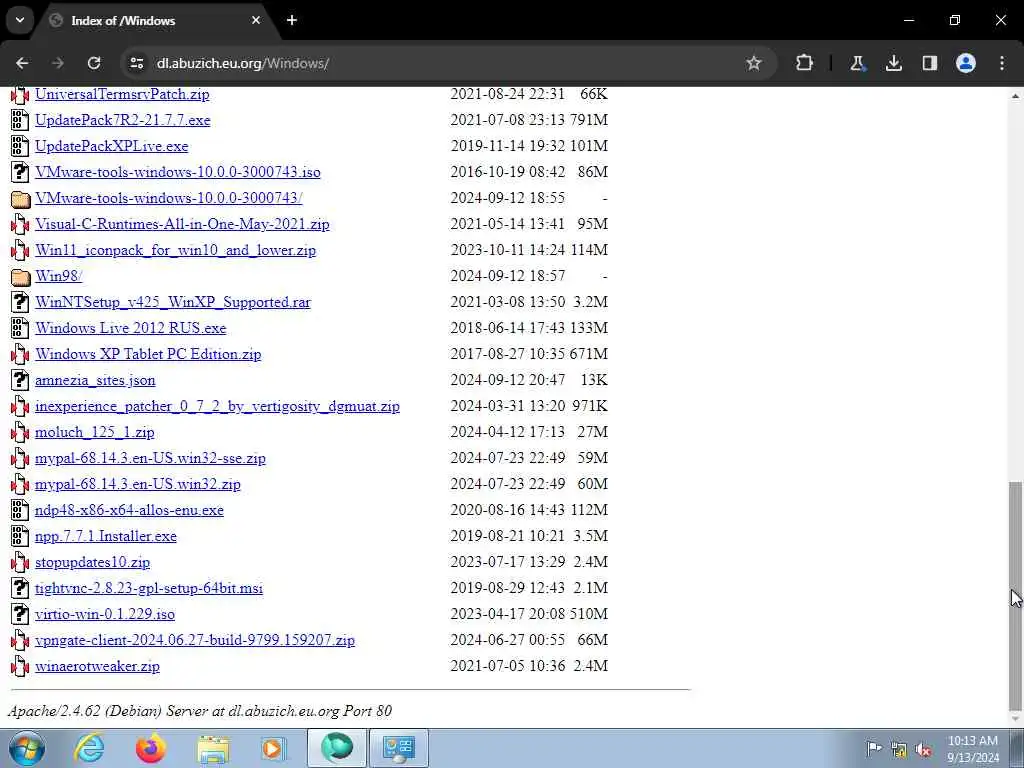Open Chrome Labs flask icon

pyautogui.click(x=857, y=63)
